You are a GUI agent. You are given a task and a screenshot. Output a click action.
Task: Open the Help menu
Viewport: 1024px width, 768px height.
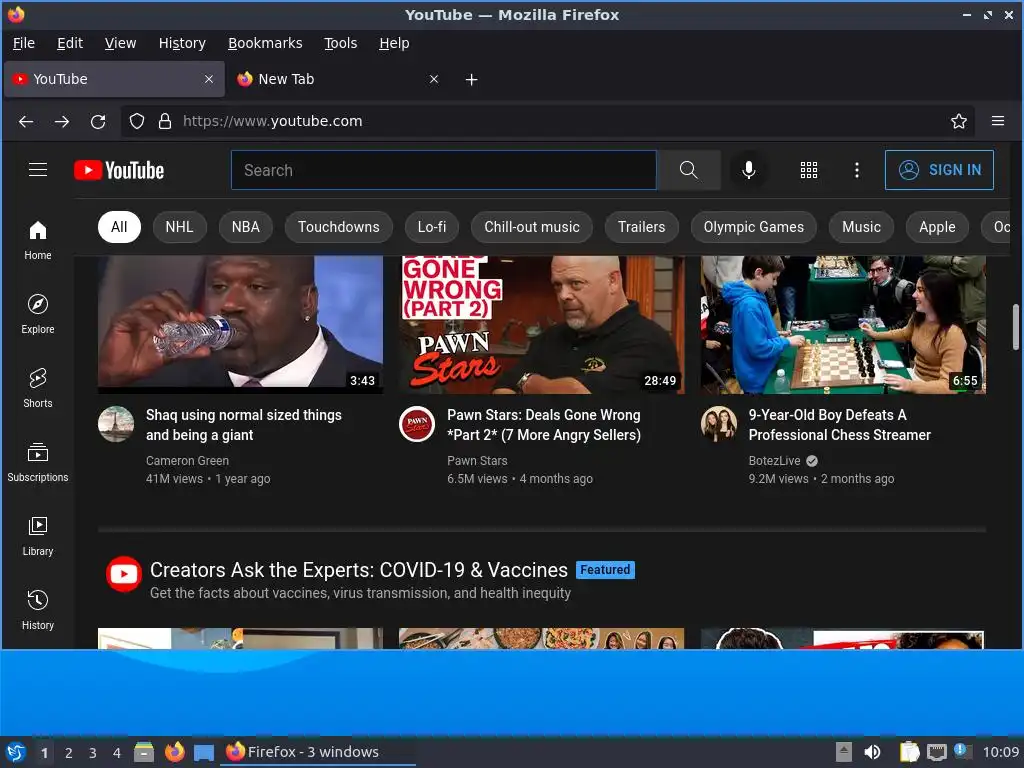click(x=394, y=43)
